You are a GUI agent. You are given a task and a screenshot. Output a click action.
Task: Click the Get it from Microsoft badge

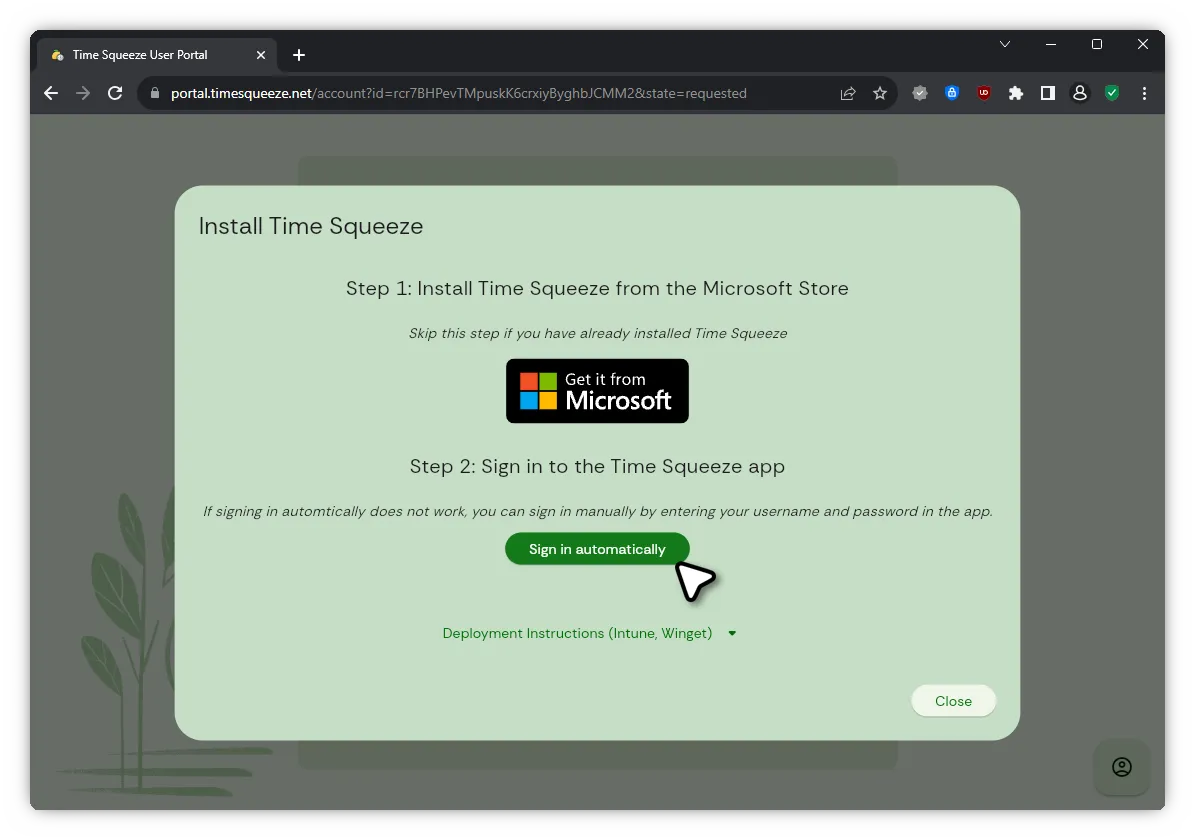(x=597, y=391)
